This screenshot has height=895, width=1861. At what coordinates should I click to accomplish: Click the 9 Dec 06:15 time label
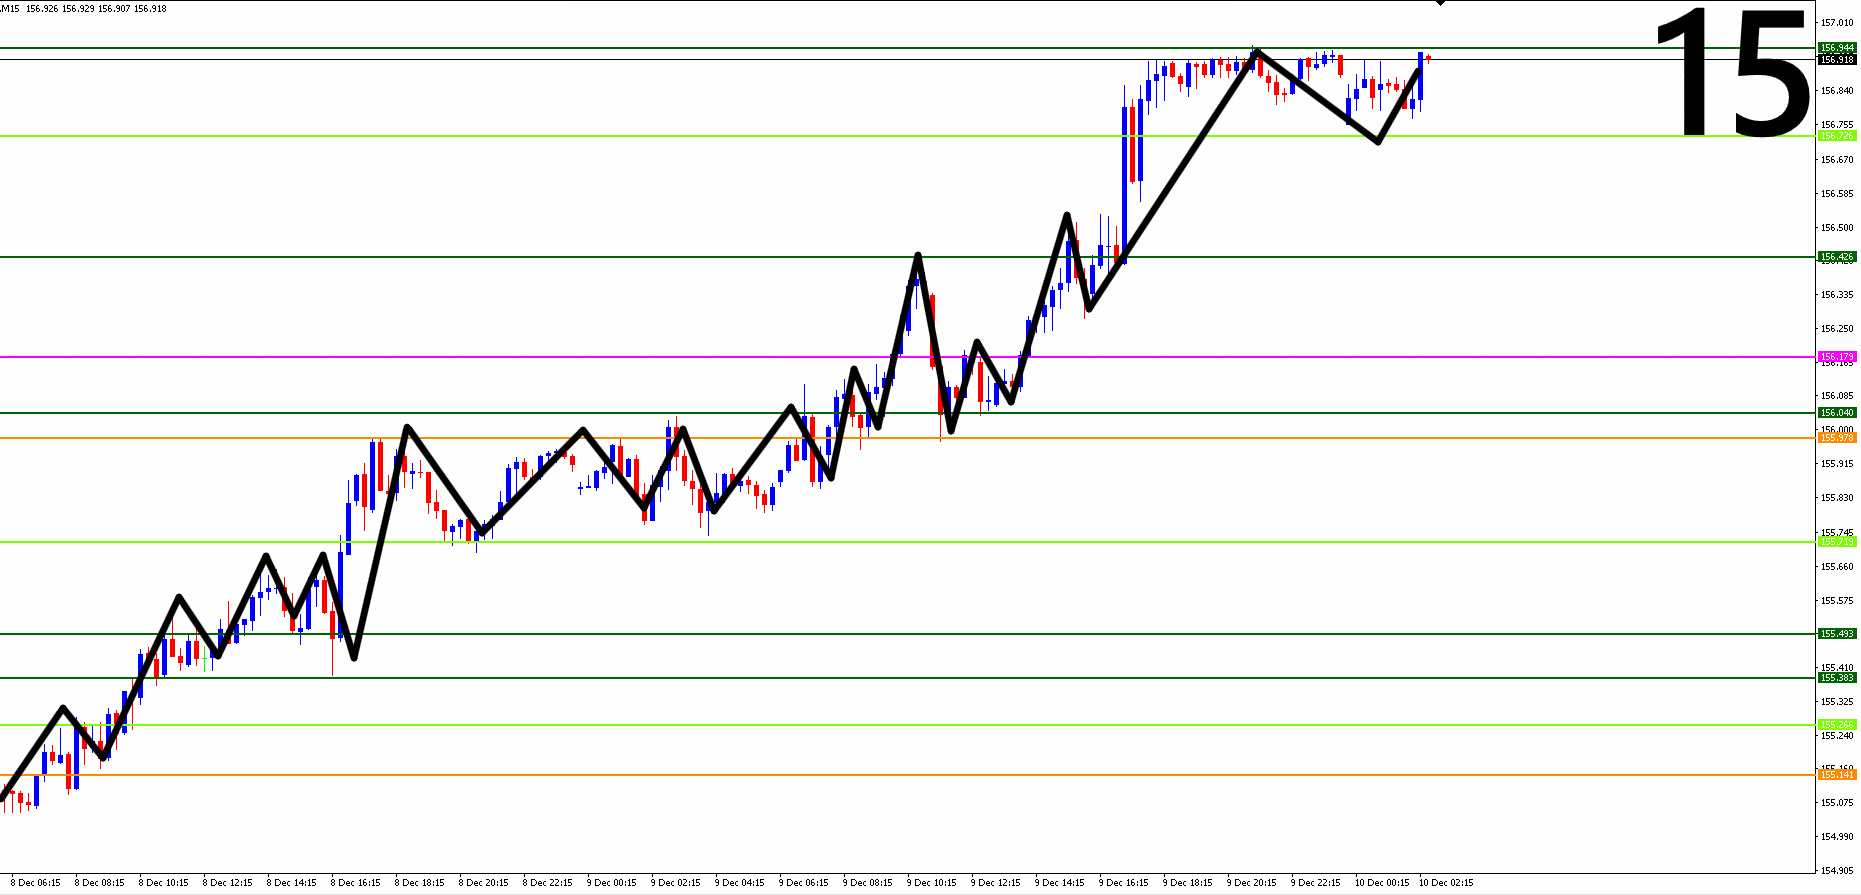804,883
